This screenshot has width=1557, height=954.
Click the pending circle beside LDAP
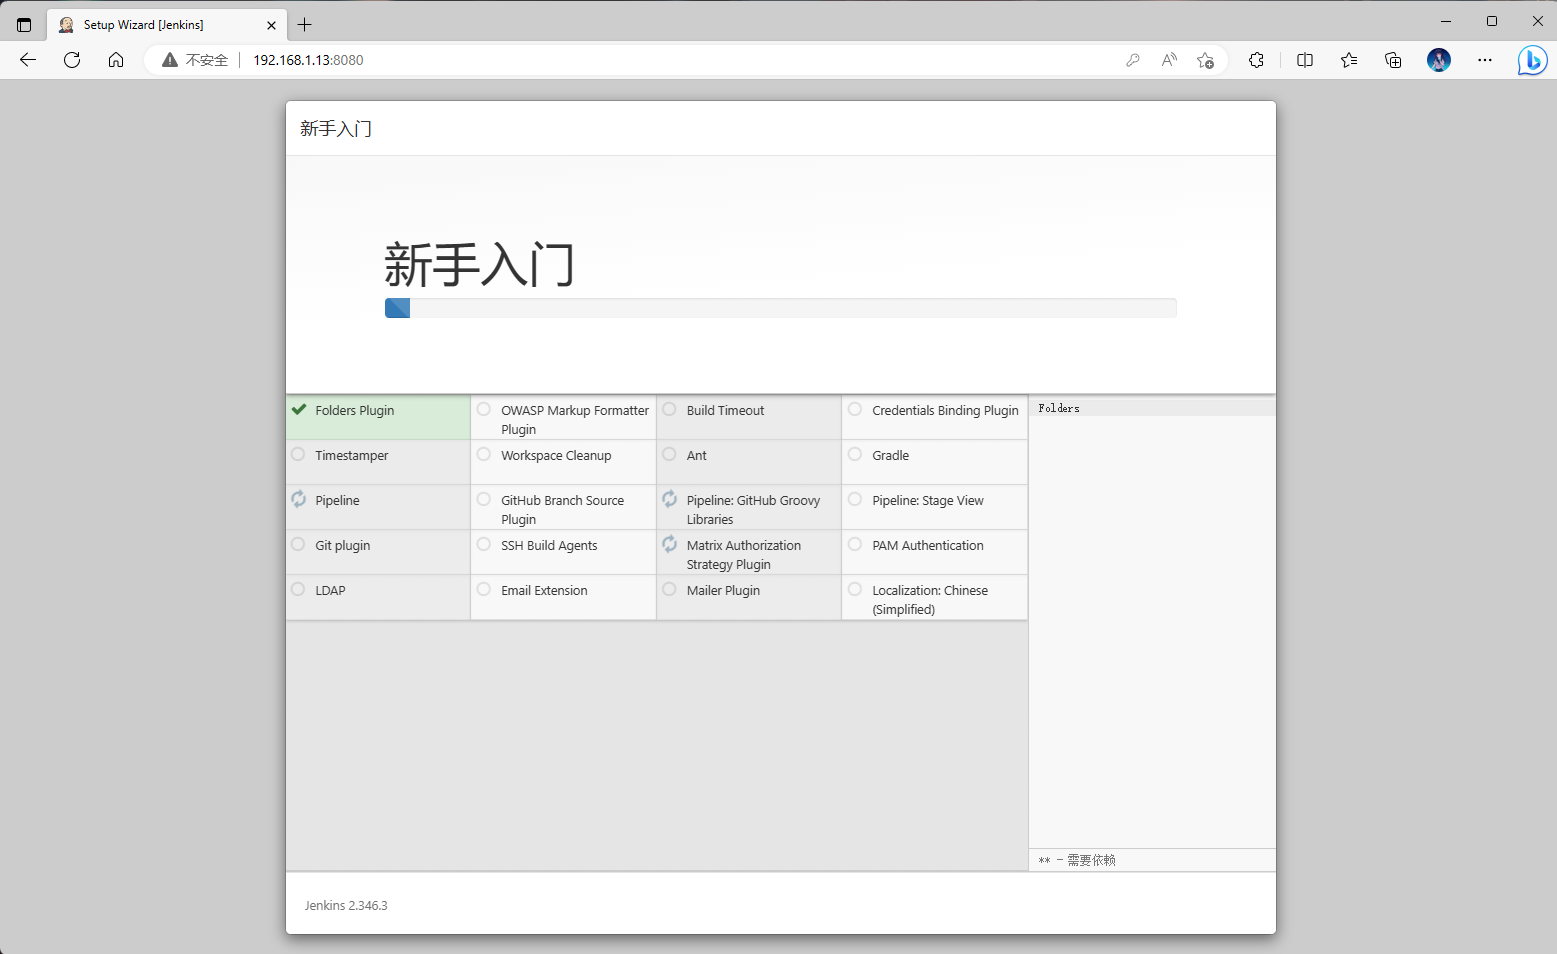pyautogui.click(x=298, y=589)
